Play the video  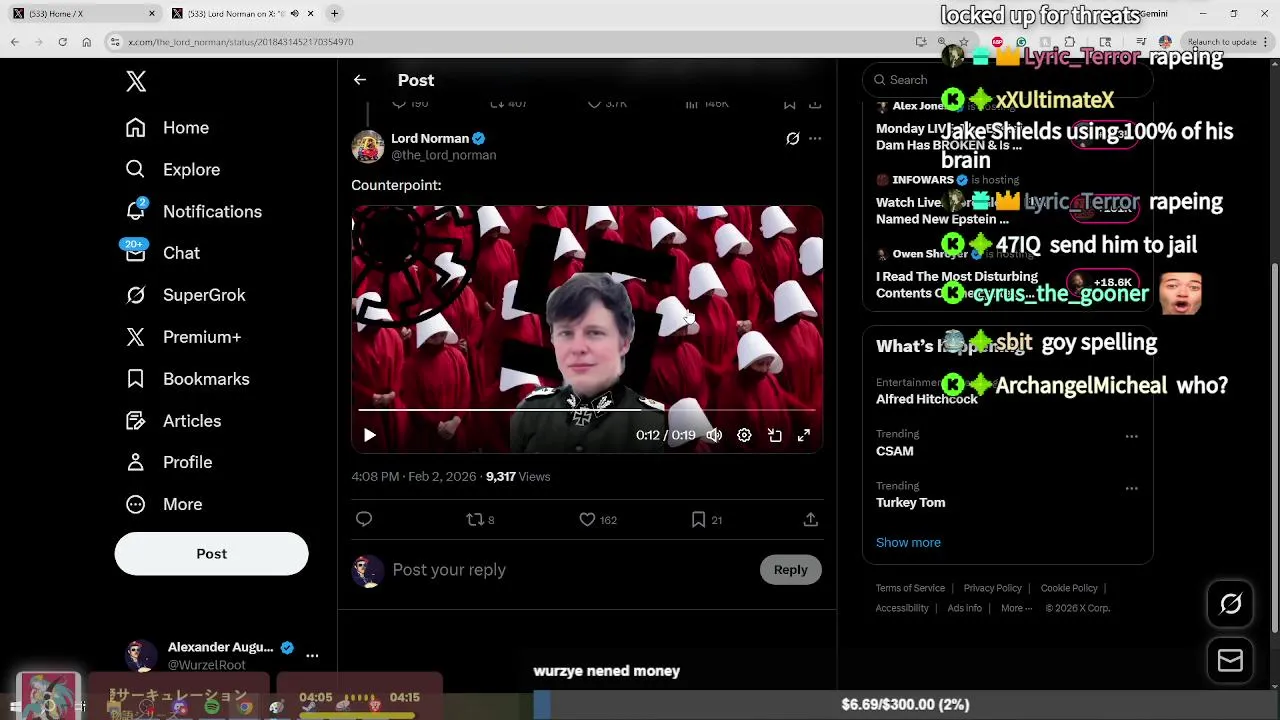369,435
